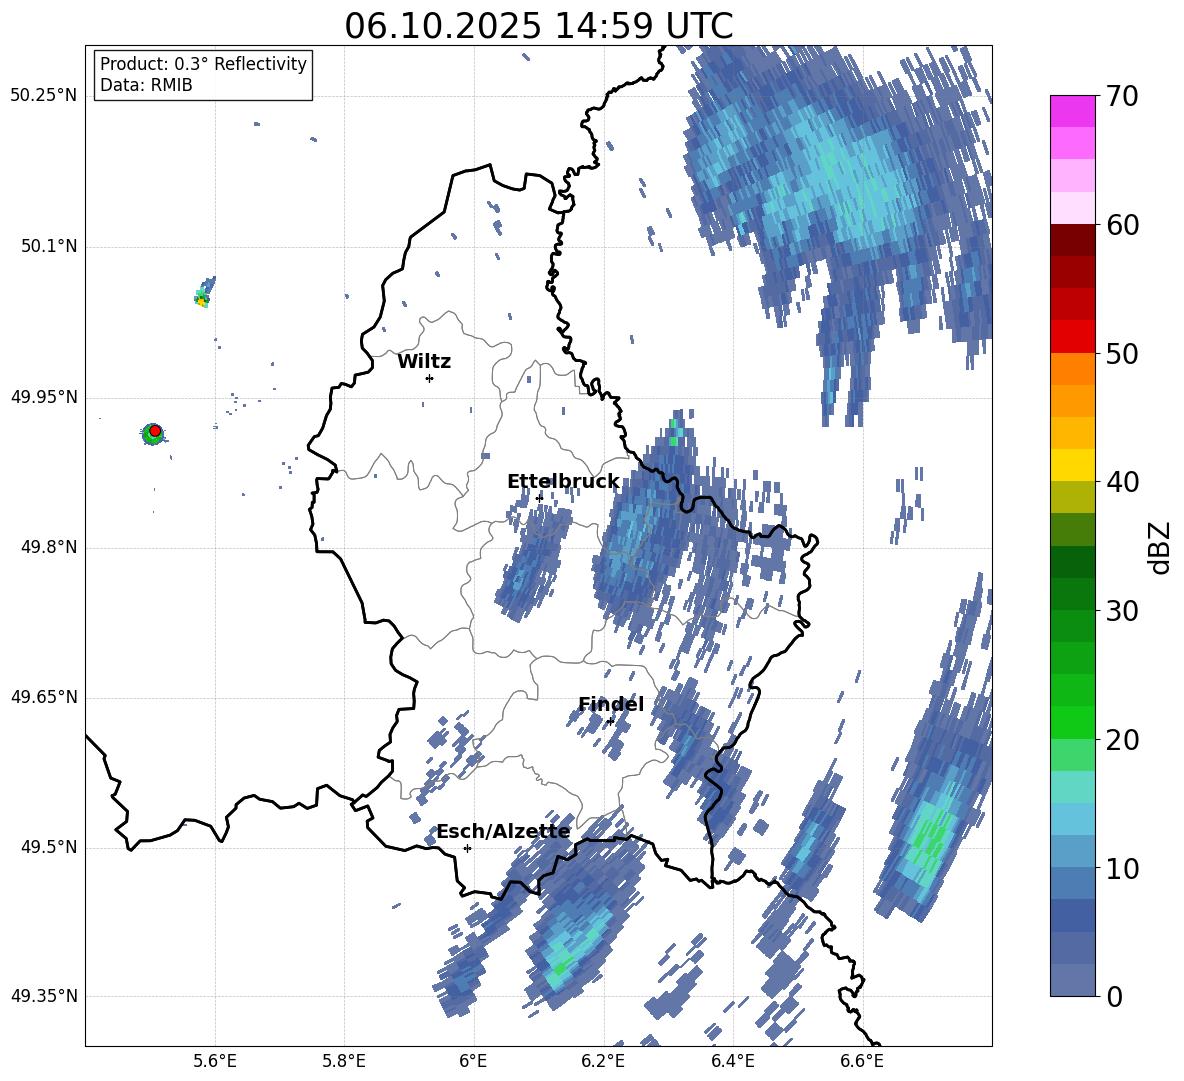This screenshot has height=1081, width=1184.
Task: Click the dBZ colorbar axis label
Action: coord(1159,547)
